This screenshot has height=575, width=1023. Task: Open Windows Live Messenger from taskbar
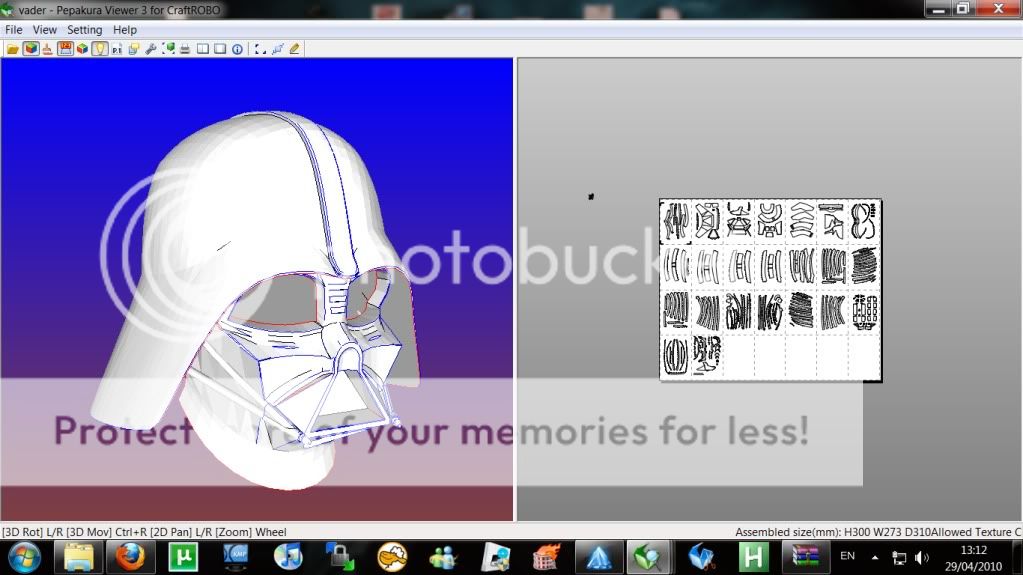coord(444,558)
